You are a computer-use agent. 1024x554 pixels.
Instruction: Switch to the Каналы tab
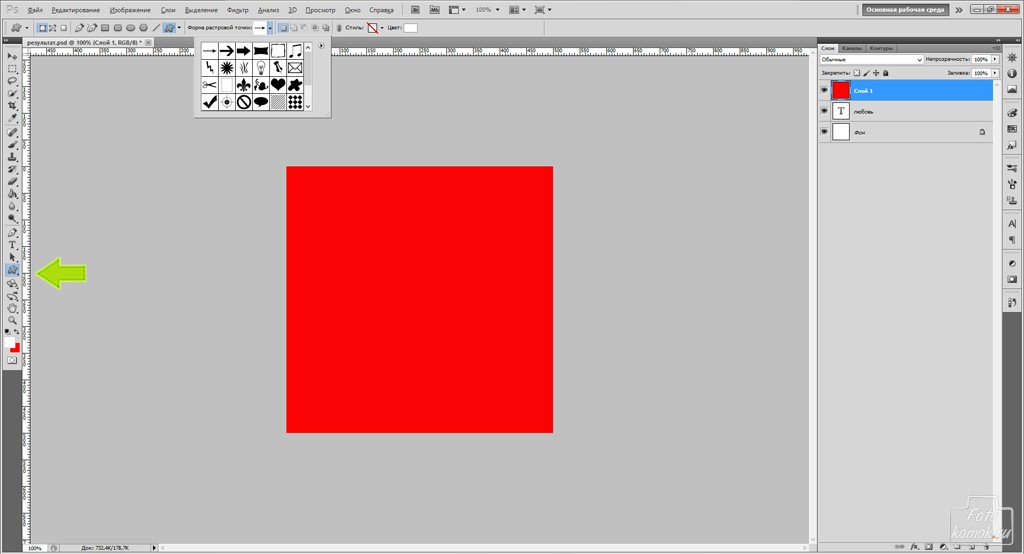click(852, 48)
